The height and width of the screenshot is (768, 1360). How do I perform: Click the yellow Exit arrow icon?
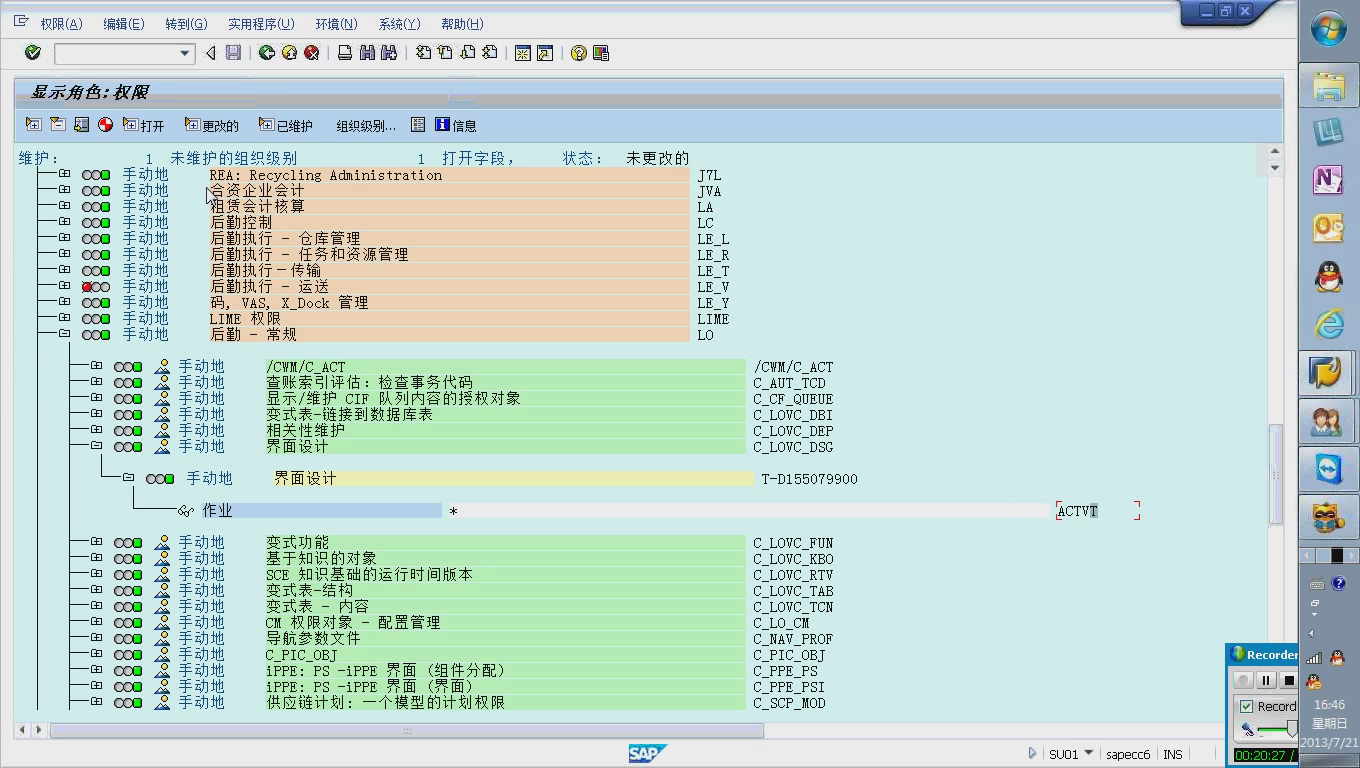click(289, 53)
